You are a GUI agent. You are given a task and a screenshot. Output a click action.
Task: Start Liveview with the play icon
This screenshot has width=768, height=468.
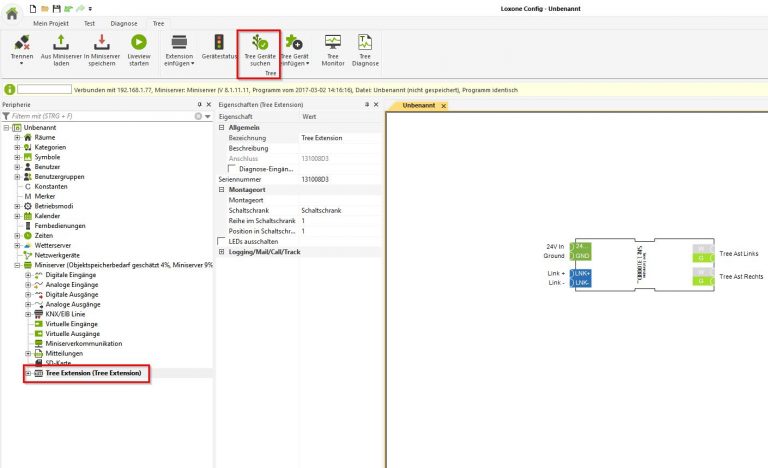(139, 43)
